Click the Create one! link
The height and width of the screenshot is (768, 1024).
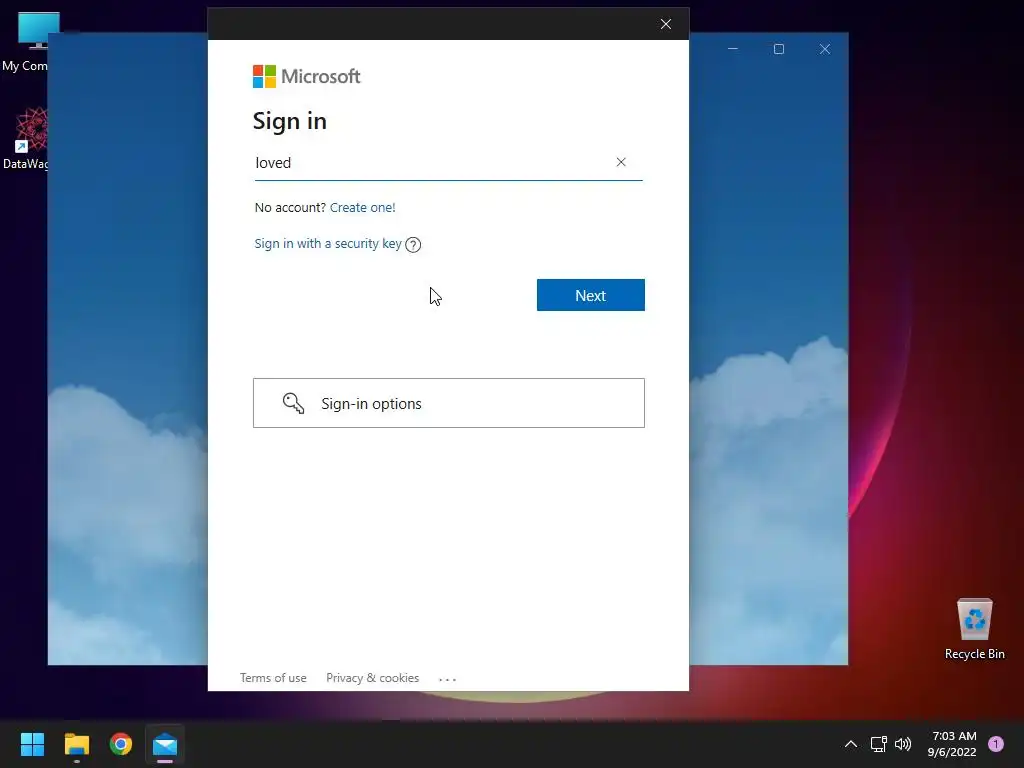click(x=362, y=208)
